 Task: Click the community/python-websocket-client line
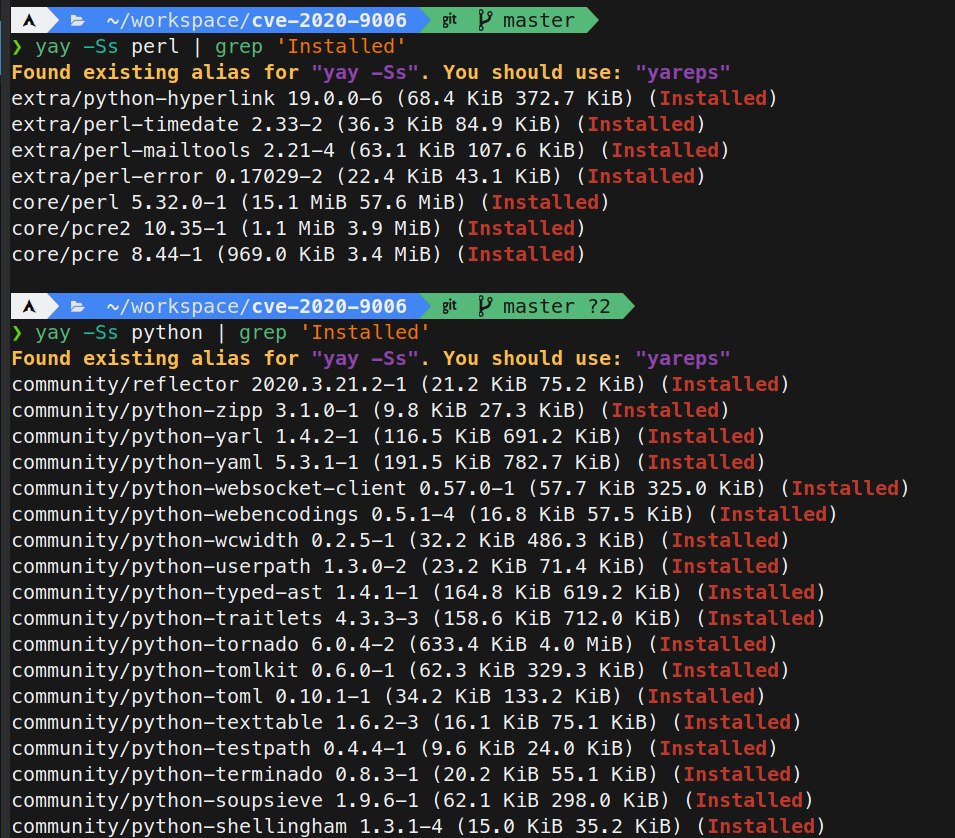coord(460,488)
